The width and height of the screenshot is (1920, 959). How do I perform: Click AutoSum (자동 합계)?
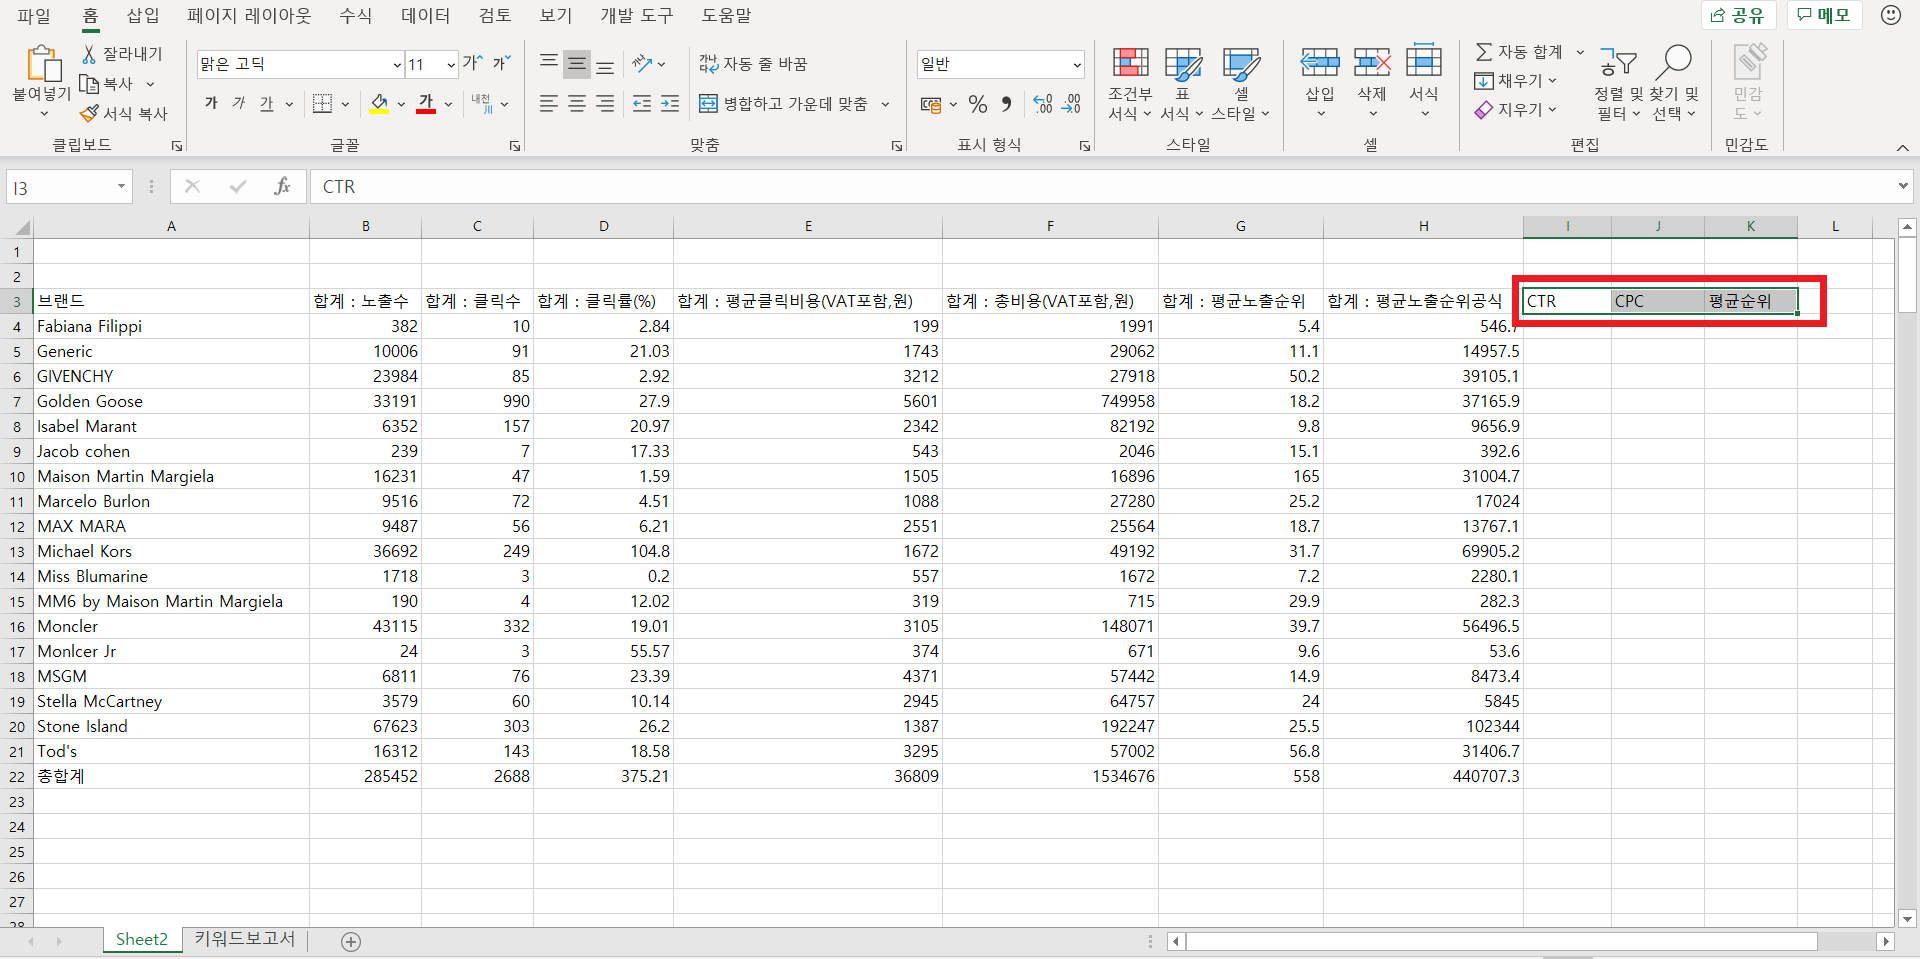[x=1519, y=52]
